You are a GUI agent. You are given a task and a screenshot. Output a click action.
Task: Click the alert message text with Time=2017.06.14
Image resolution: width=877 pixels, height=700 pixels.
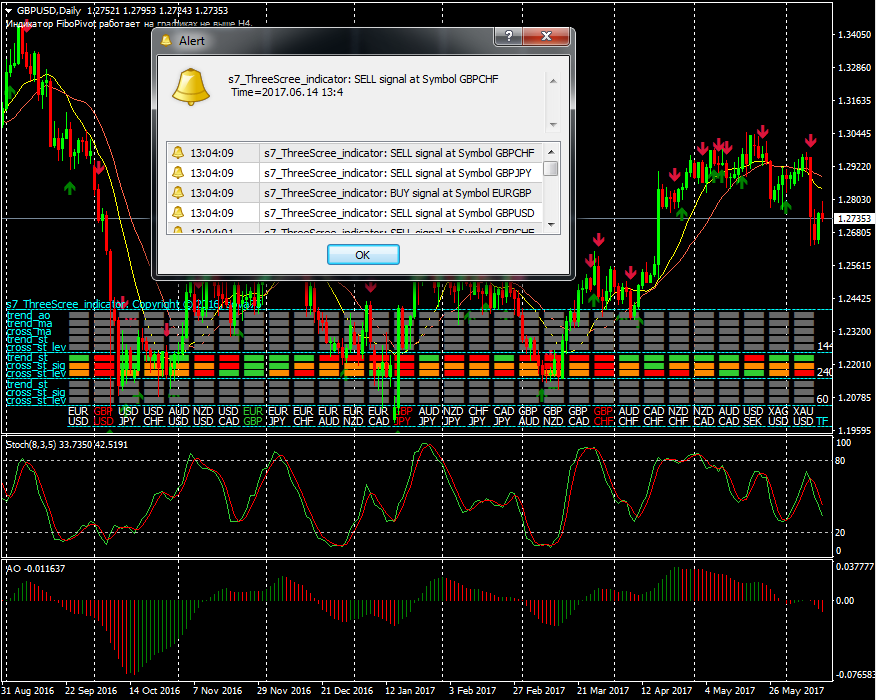(363, 86)
